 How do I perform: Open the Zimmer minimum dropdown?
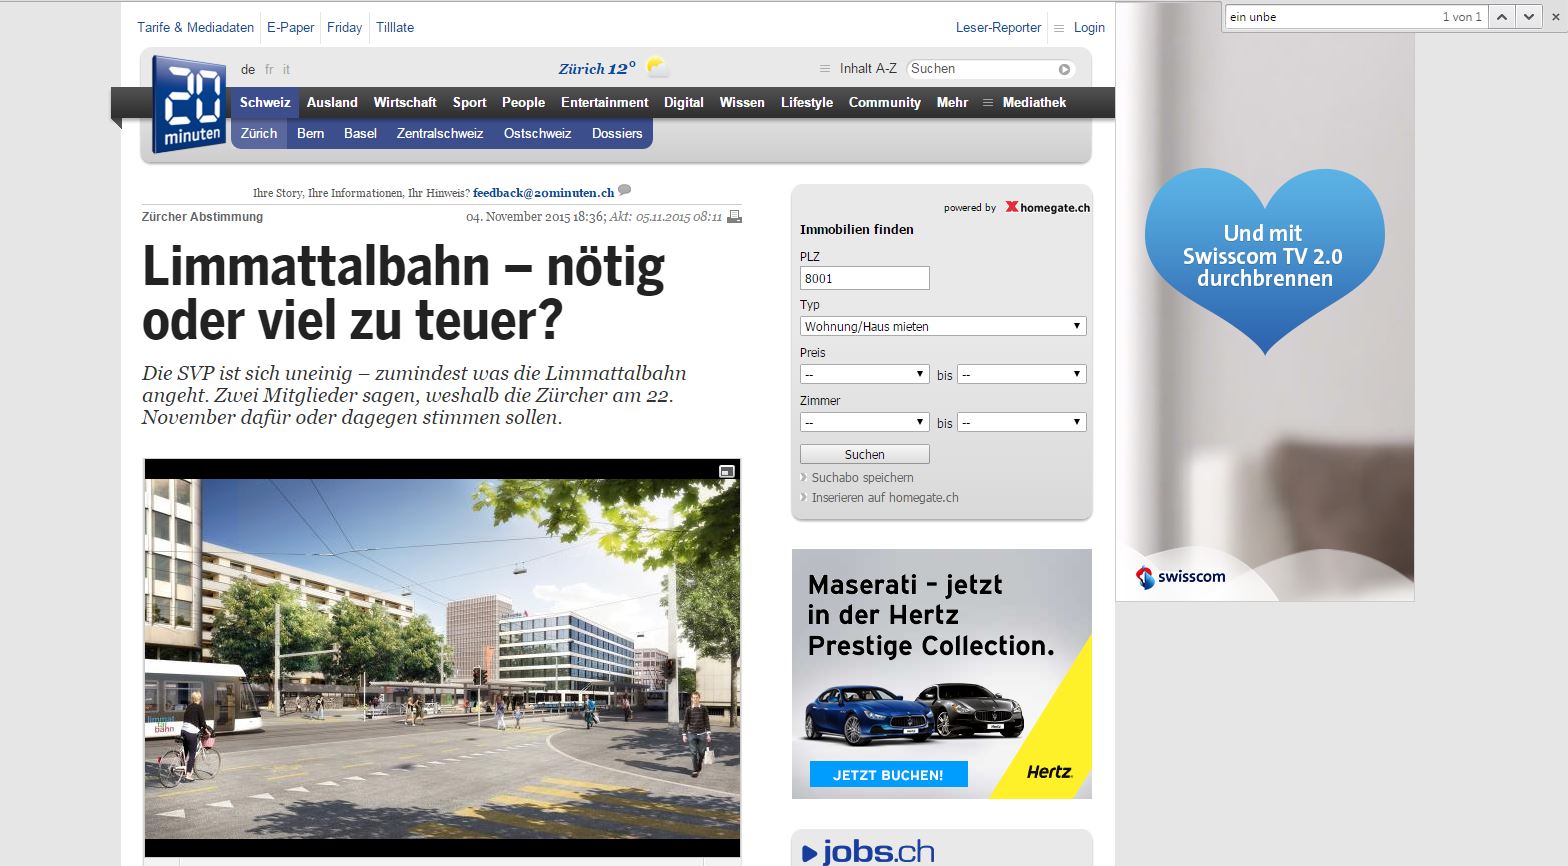pos(865,422)
